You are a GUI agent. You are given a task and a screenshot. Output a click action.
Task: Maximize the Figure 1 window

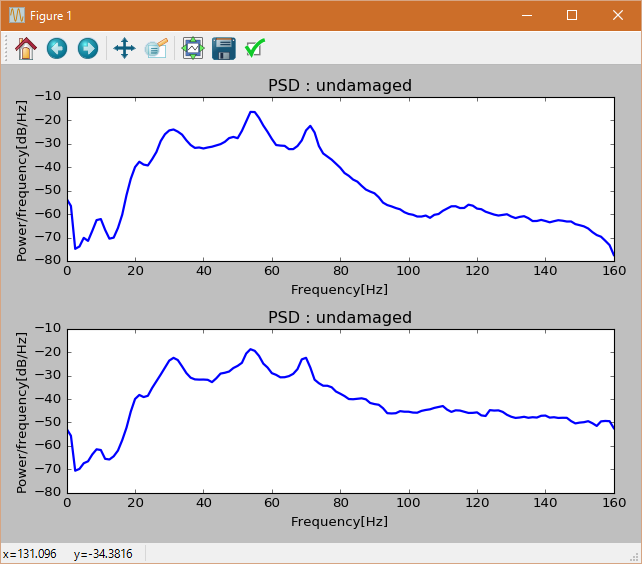[x=572, y=16]
